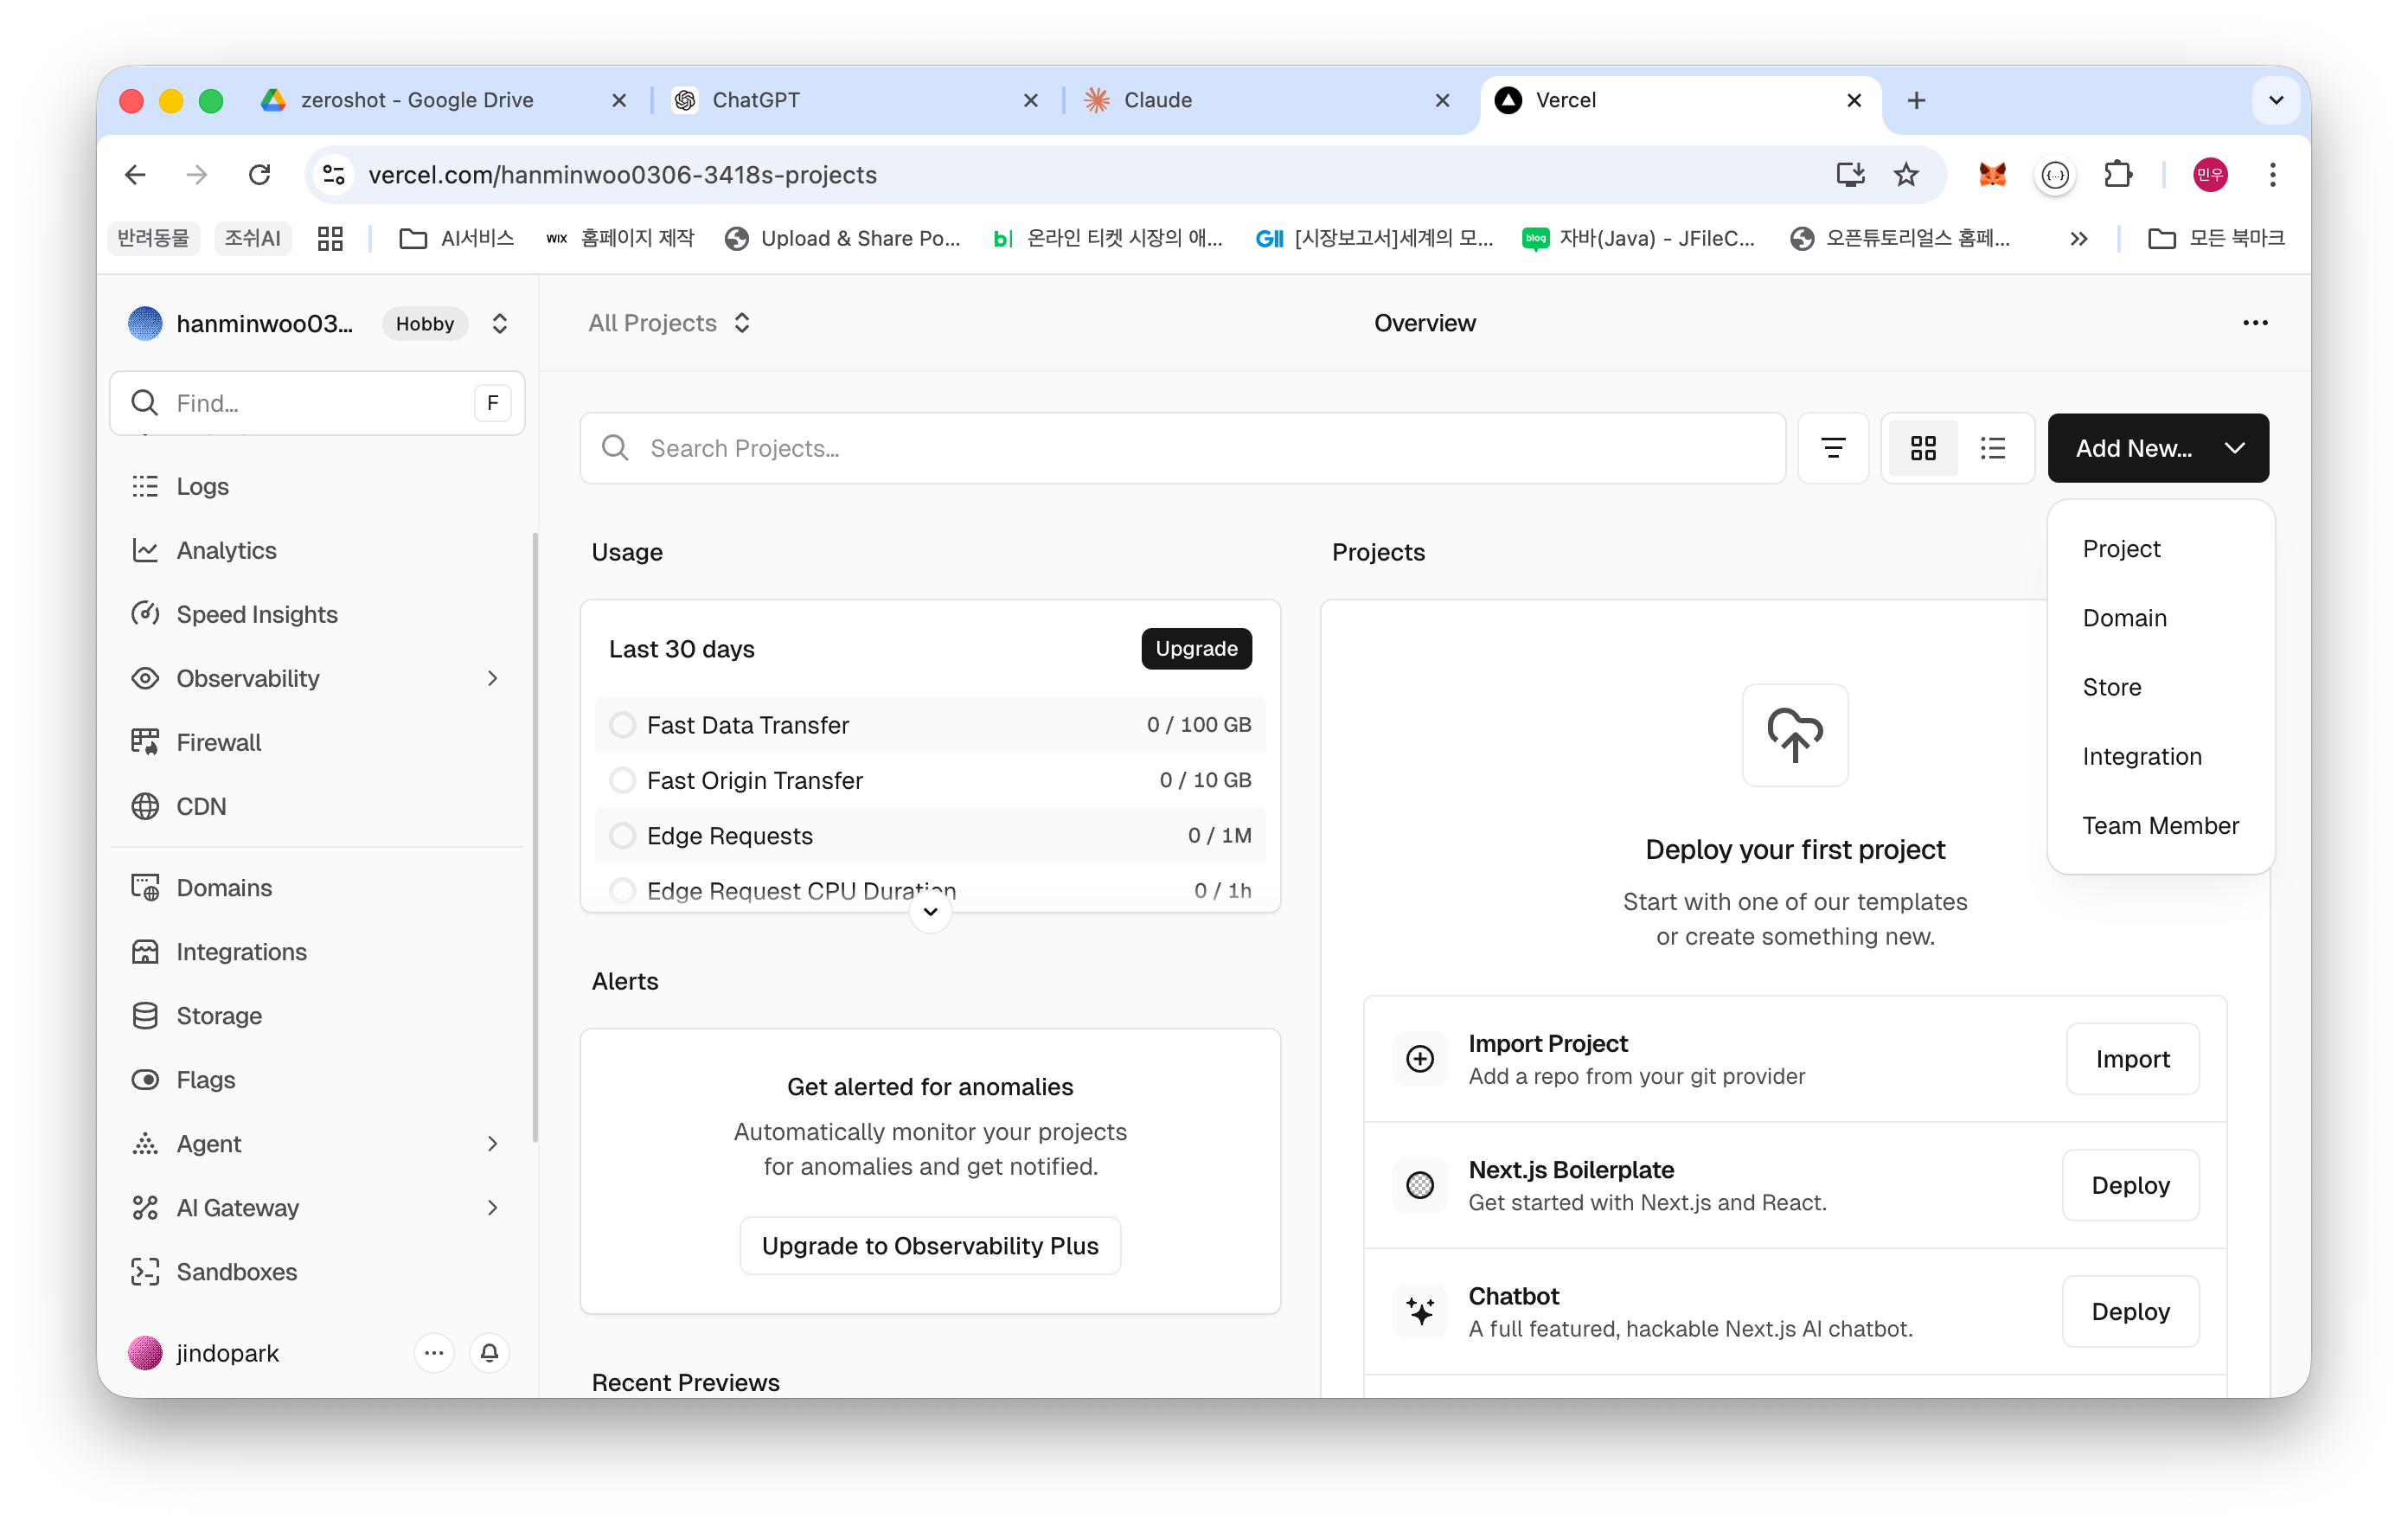Switch projects to grid view
2408x1526 pixels.
pos(1923,448)
